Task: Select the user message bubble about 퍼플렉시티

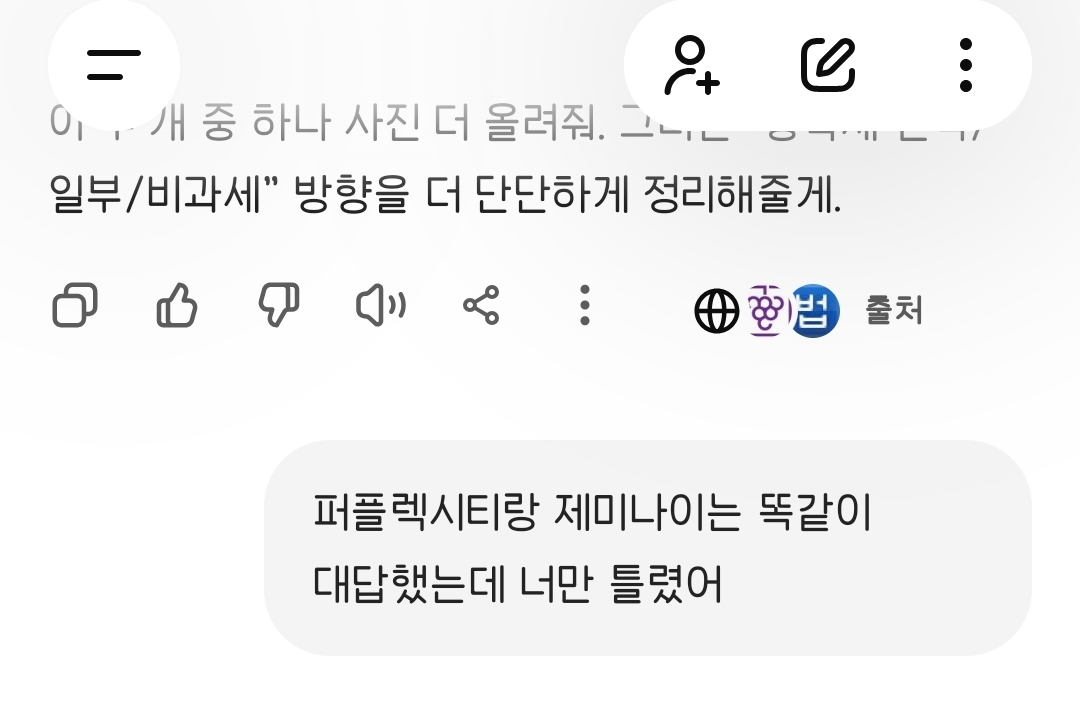Action: coord(647,548)
